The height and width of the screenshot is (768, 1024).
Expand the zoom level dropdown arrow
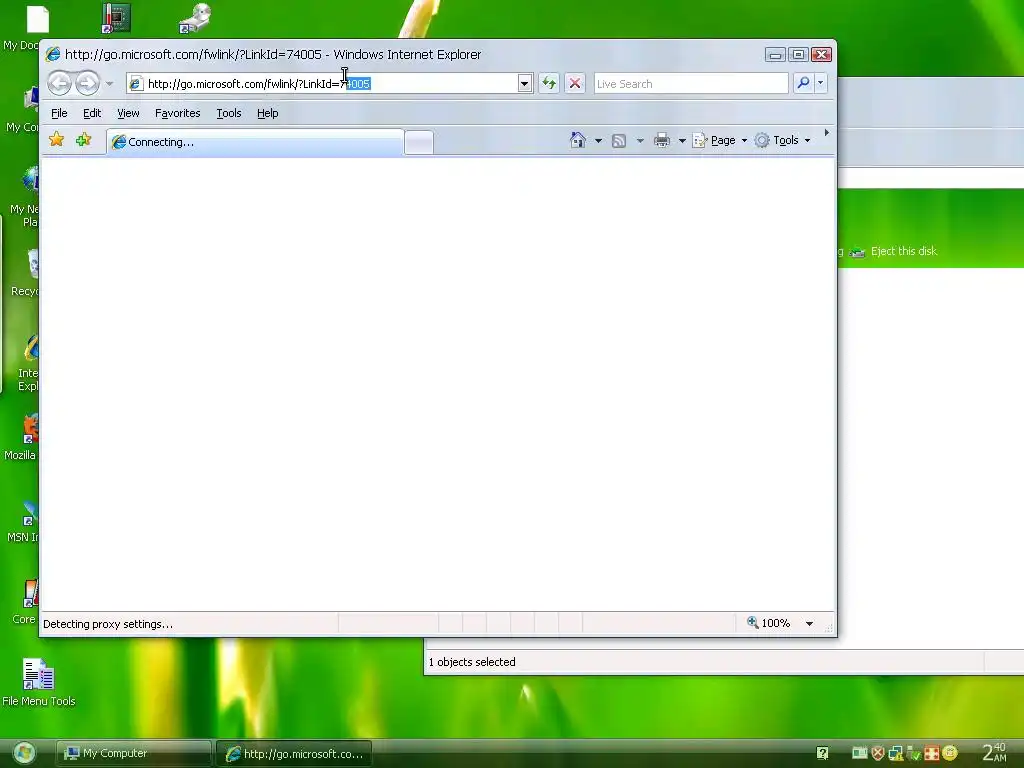pyautogui.click(x=809, y=624)
